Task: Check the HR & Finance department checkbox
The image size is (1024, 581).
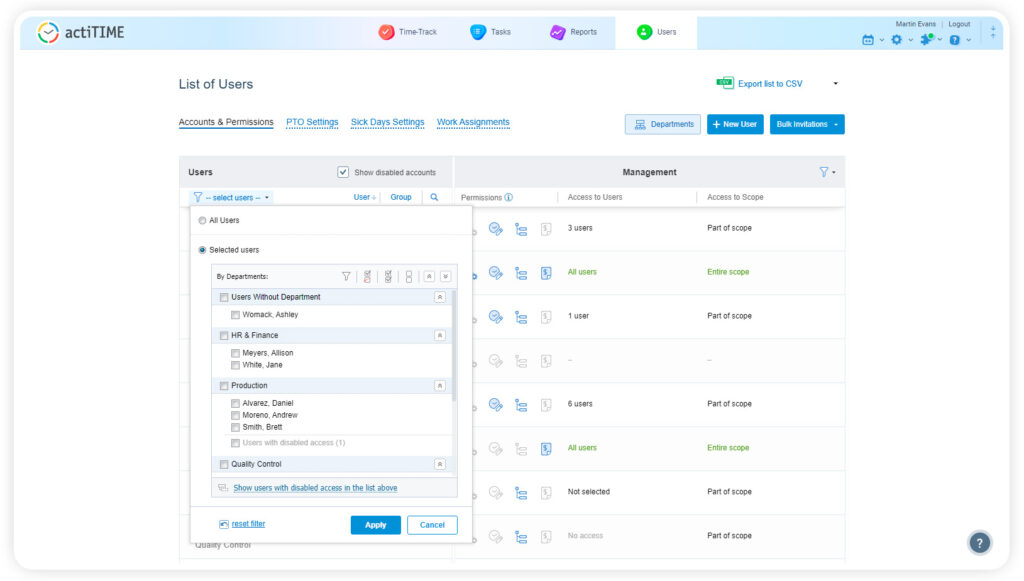Action: (223, 334)
